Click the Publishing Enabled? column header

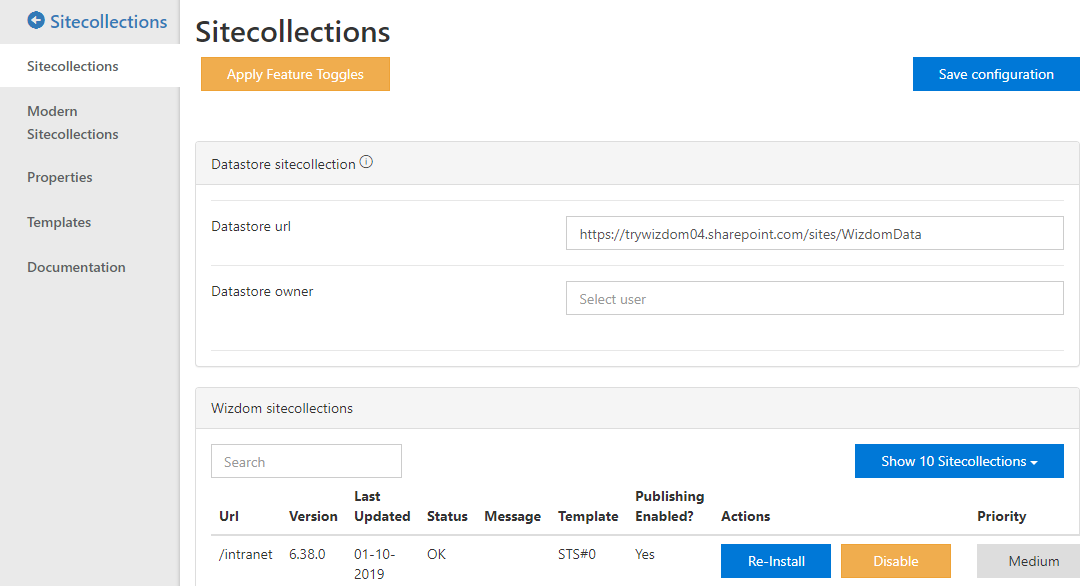coord(669,506)
